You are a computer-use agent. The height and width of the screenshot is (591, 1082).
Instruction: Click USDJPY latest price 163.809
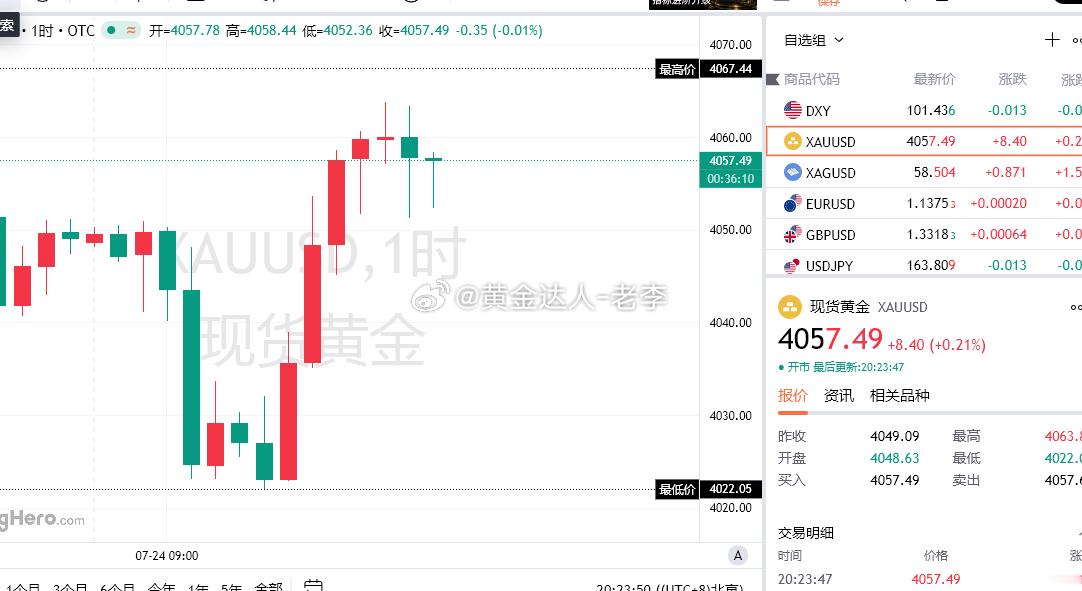coord(931,265)
